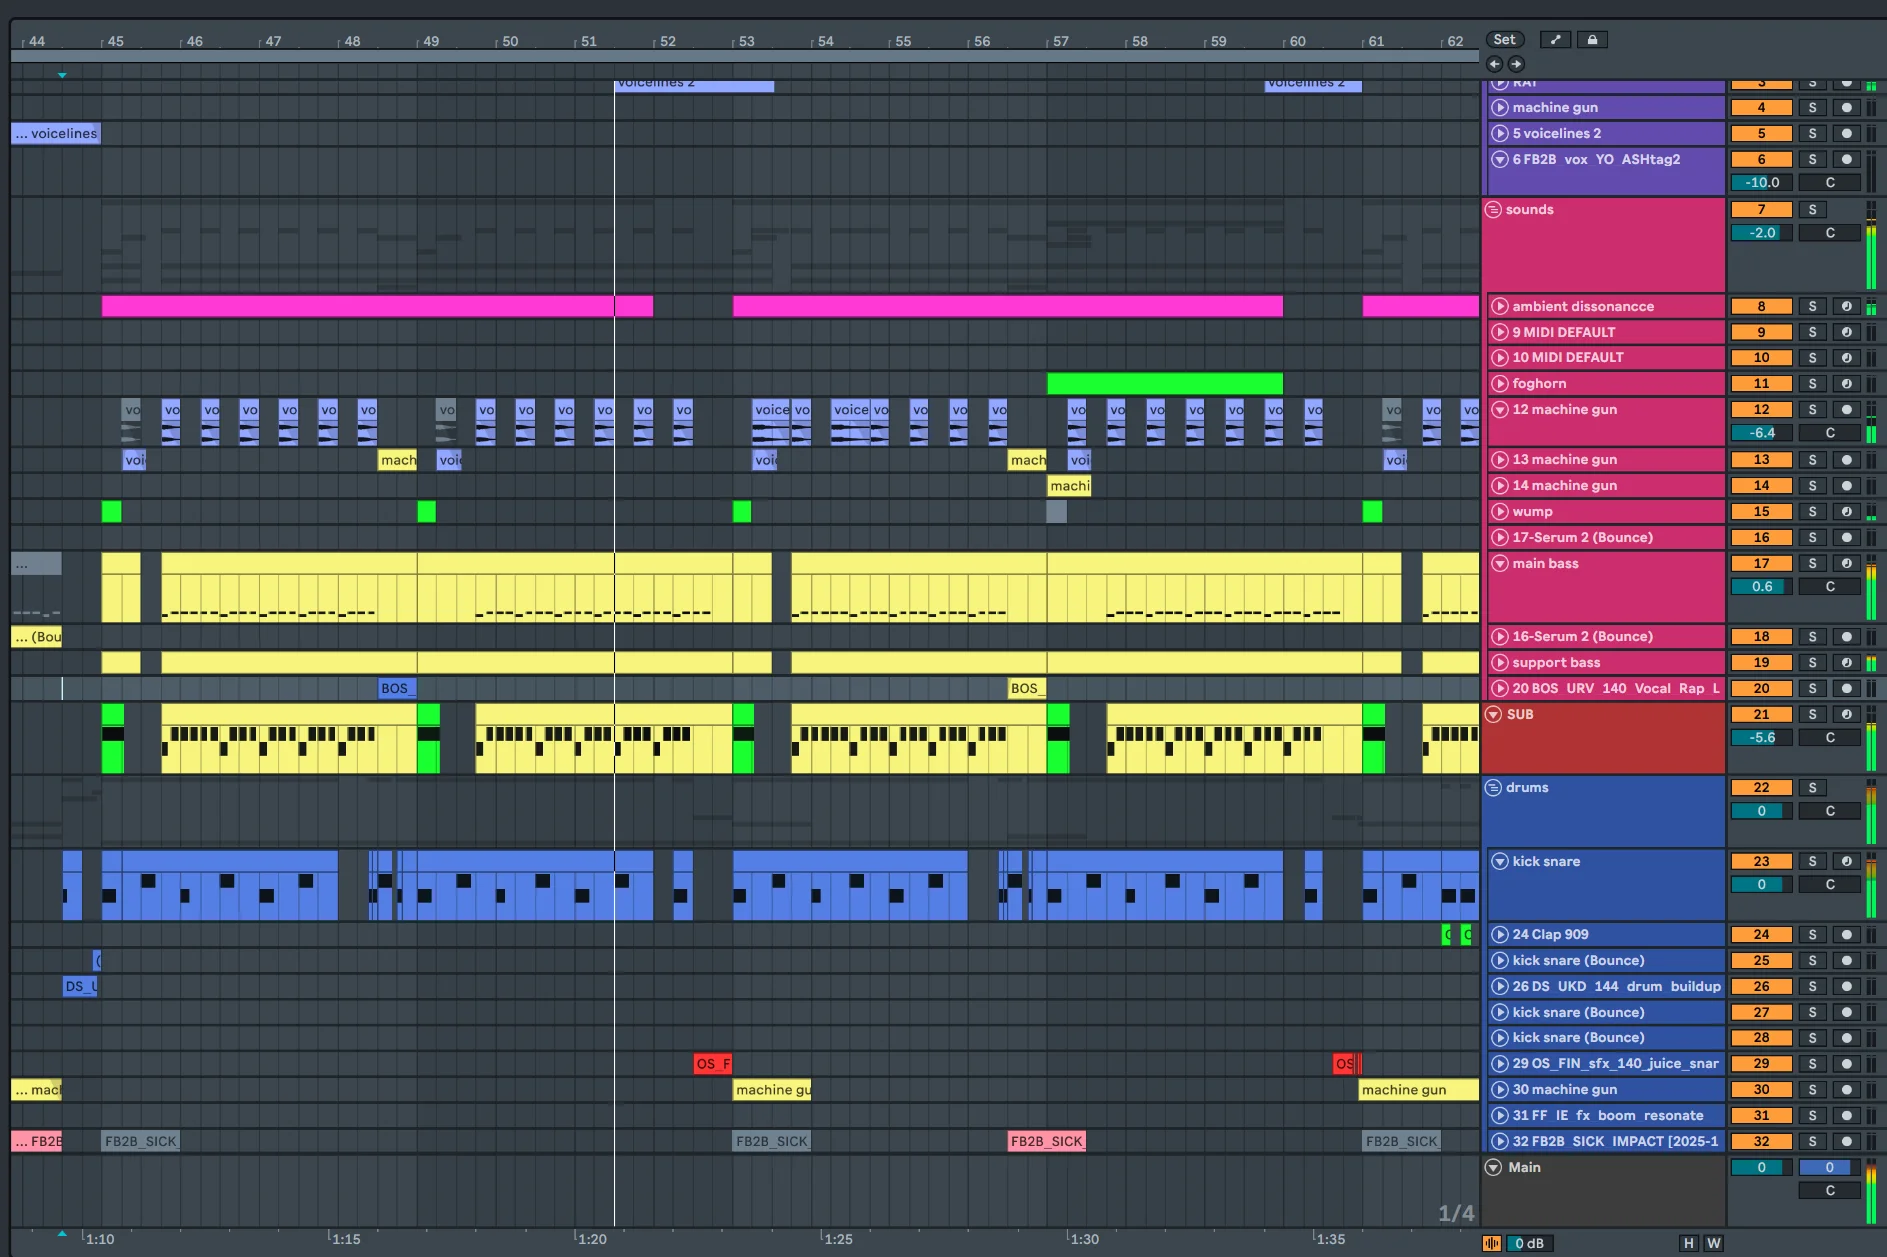1887x1257 pixels.
Task: Collapse the main bass track
Action: [x=1500, y=564]
